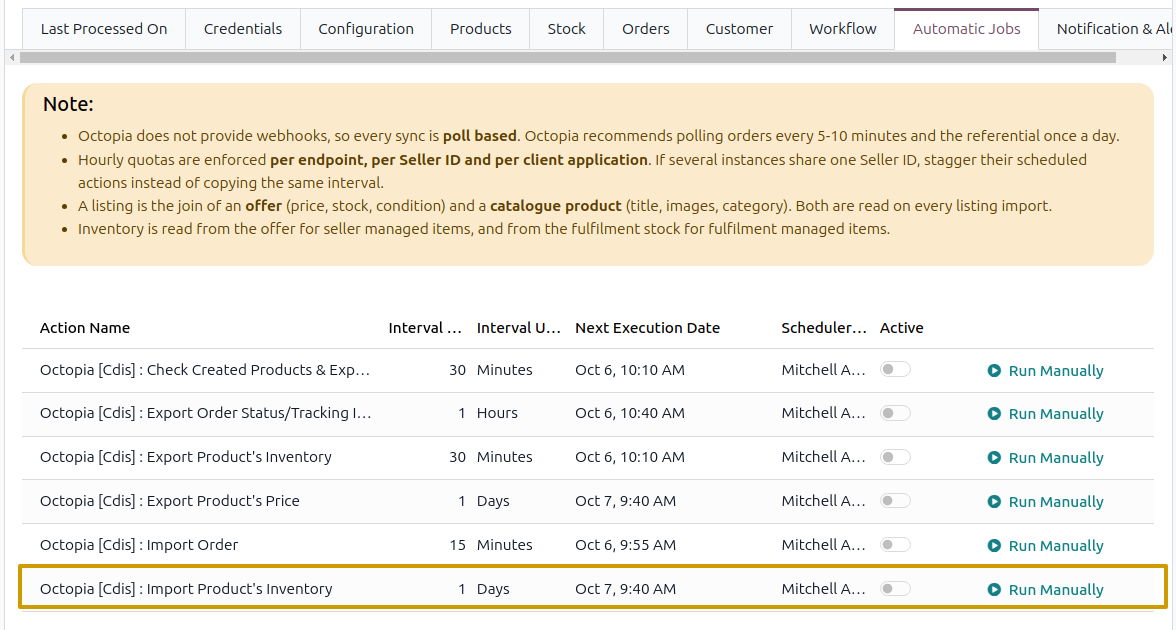Click left arrow of tab scrollbar
Image resolution: width=1176 pixels, height=630 pixels.
pos(12,58)
